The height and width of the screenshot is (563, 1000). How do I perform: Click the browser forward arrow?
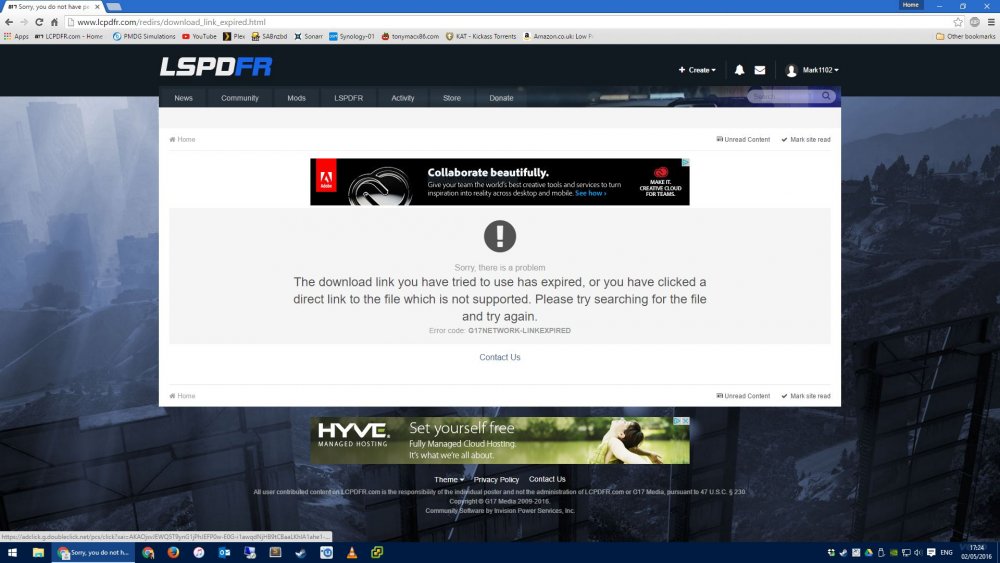click(x=24, y=22)
